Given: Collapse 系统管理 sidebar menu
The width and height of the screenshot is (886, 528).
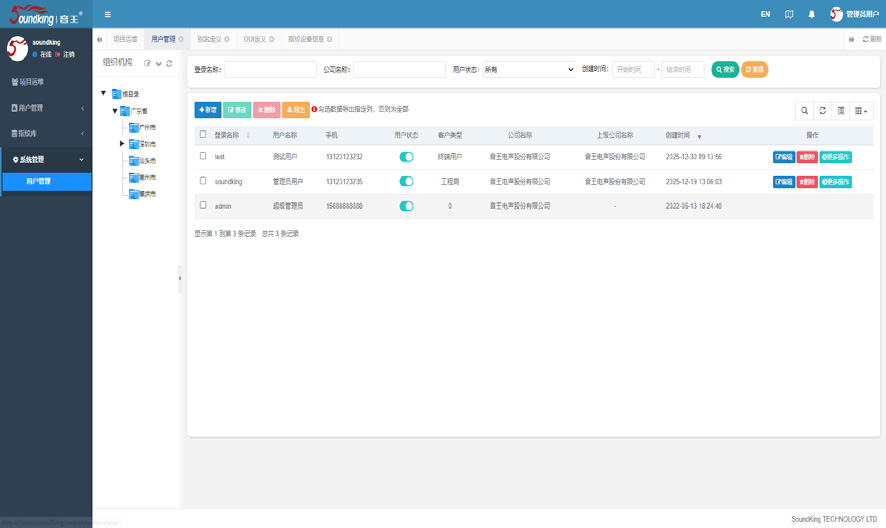Looking at the screenshot, I should coord(46,159).
